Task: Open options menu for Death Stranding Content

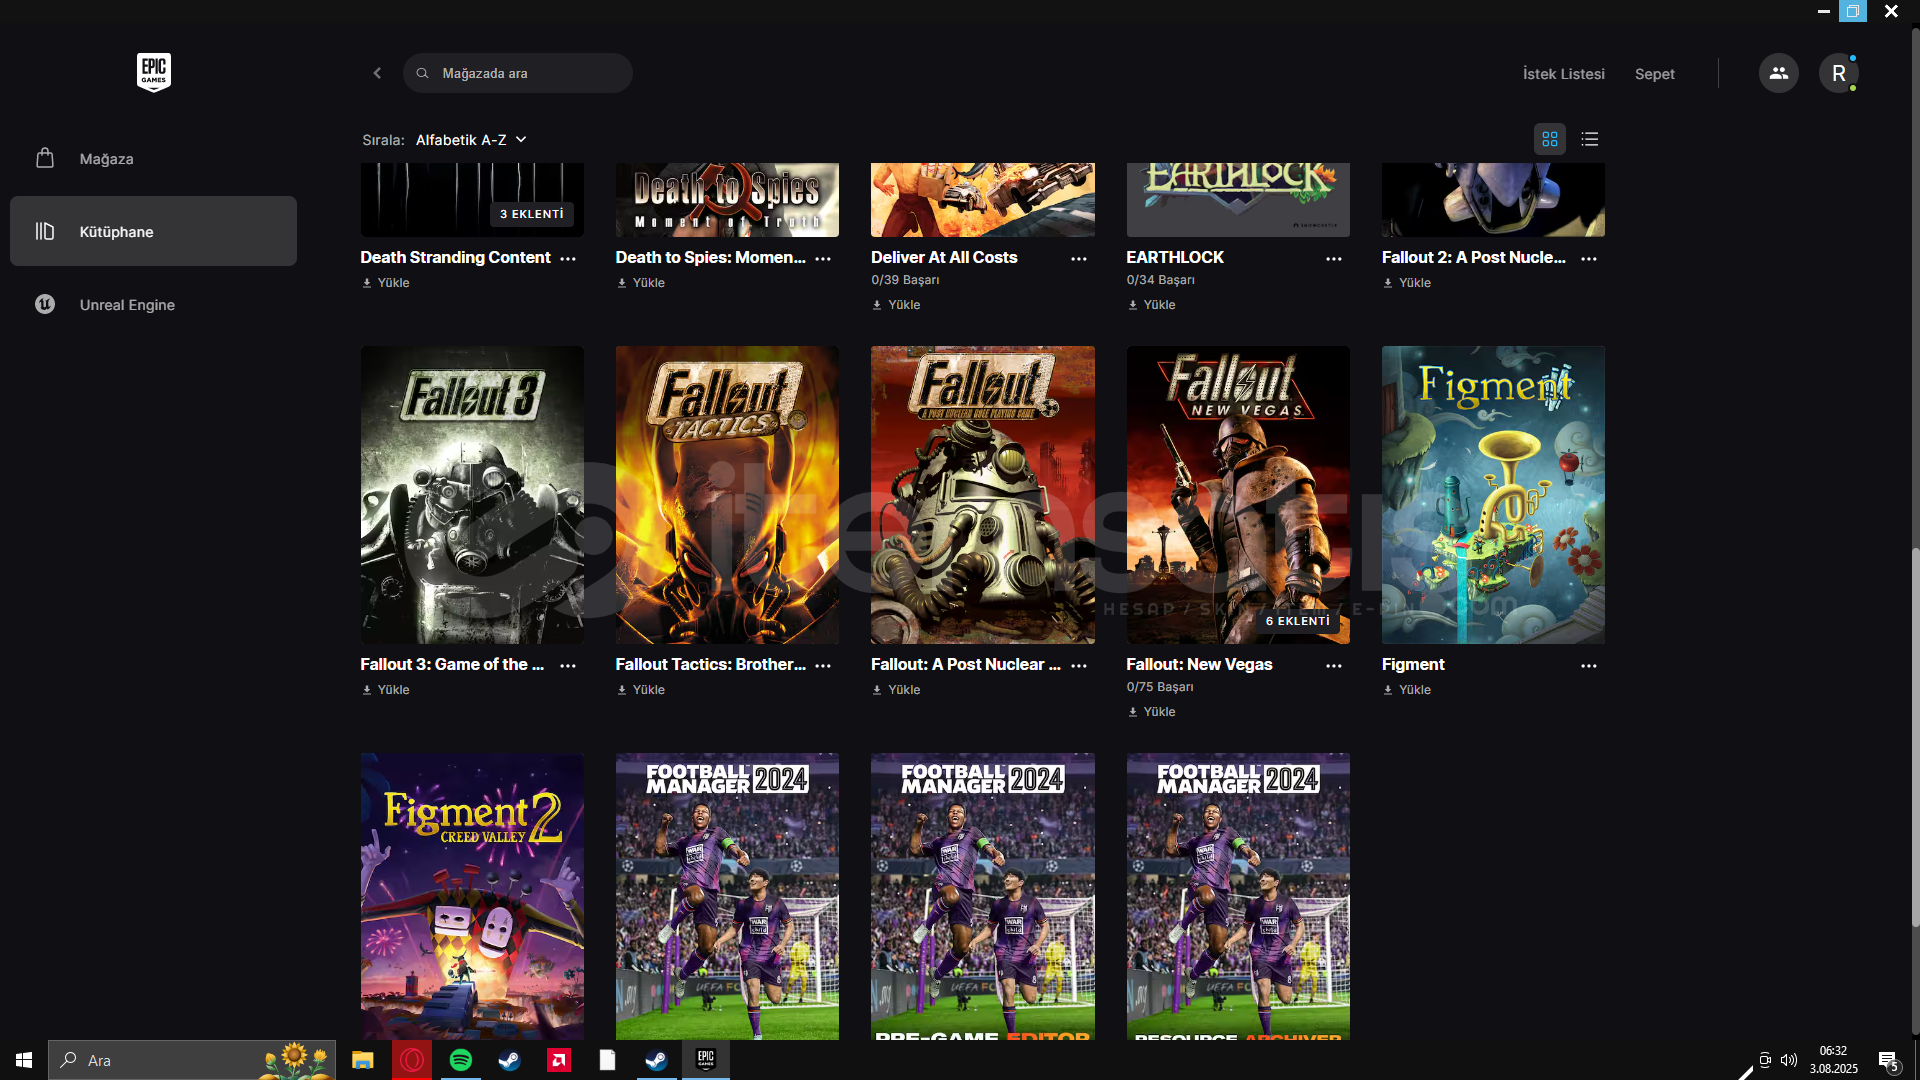Action: (568, 258)
